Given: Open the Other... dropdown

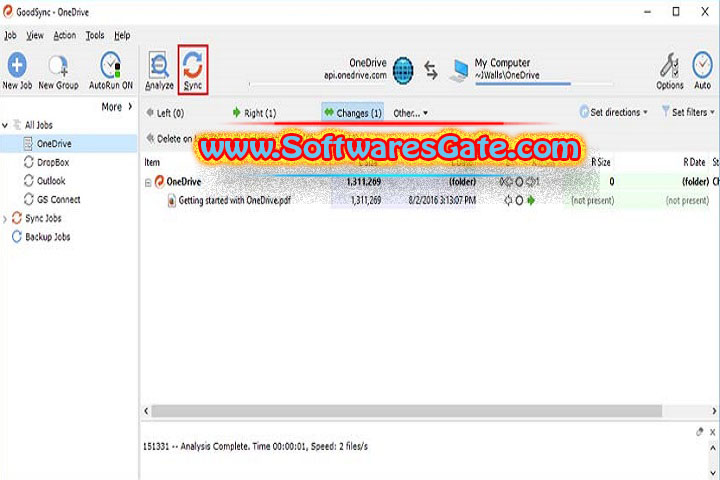Looking at the screenshot, I should tap(411, 113).
